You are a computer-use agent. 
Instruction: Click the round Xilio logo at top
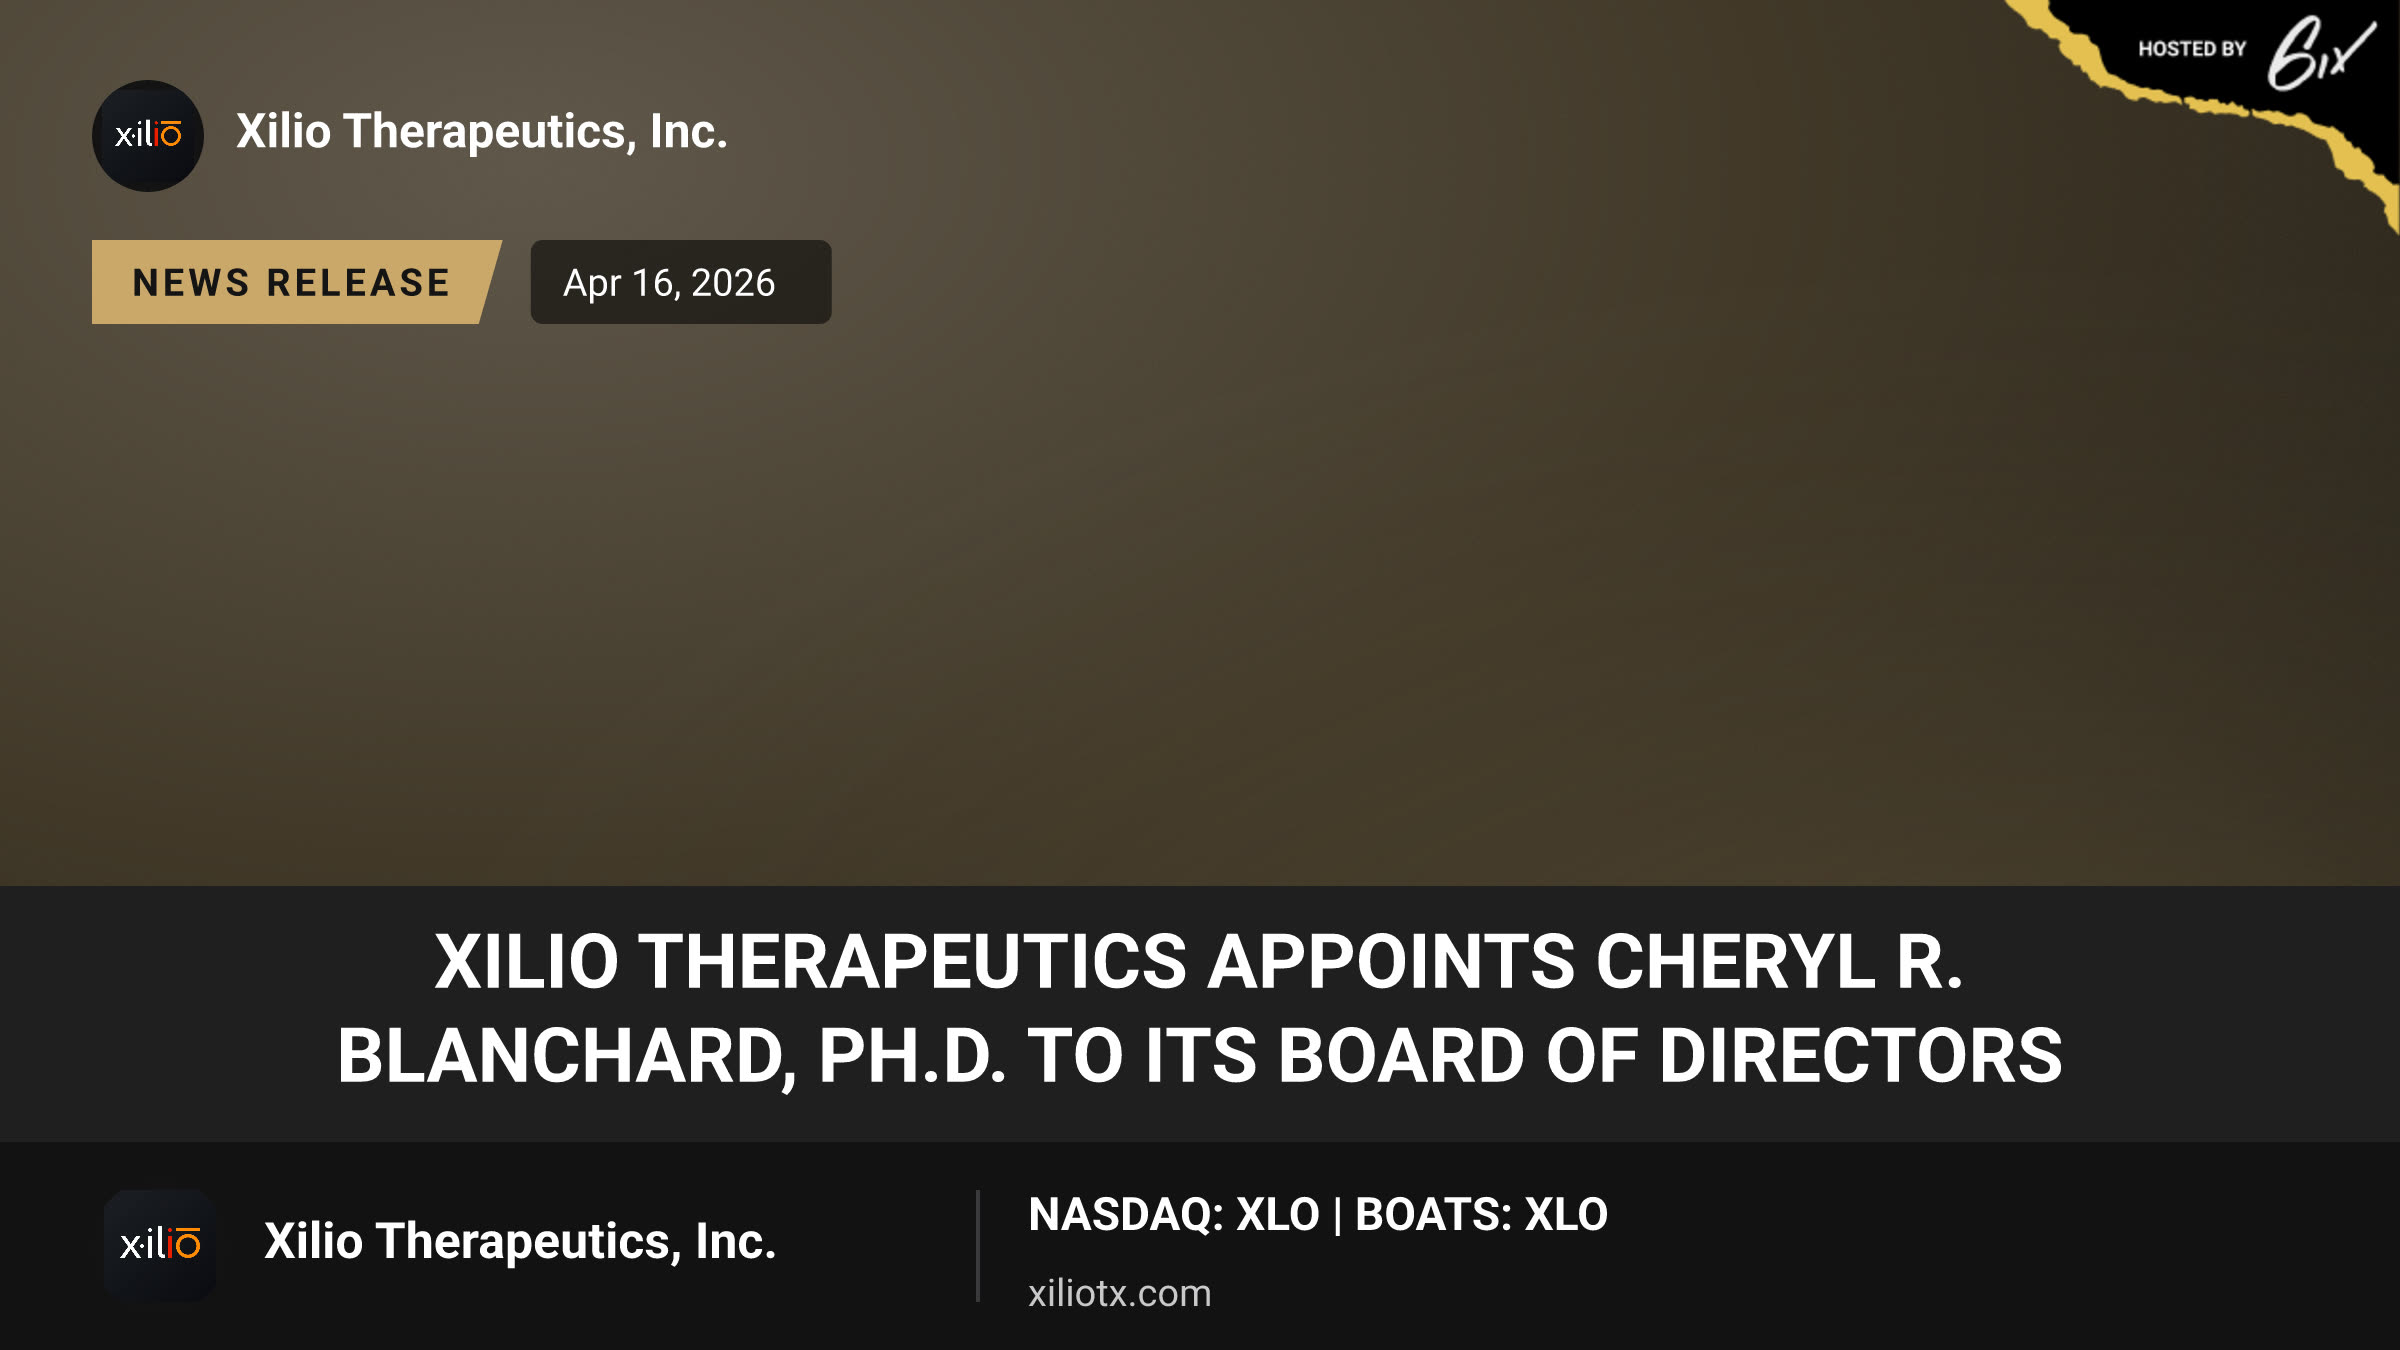(148, 136)
